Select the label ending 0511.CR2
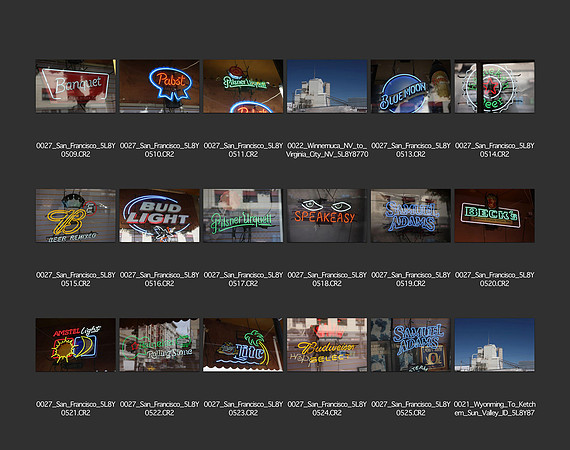The image size is (570, 450). (x=243, y=150)
